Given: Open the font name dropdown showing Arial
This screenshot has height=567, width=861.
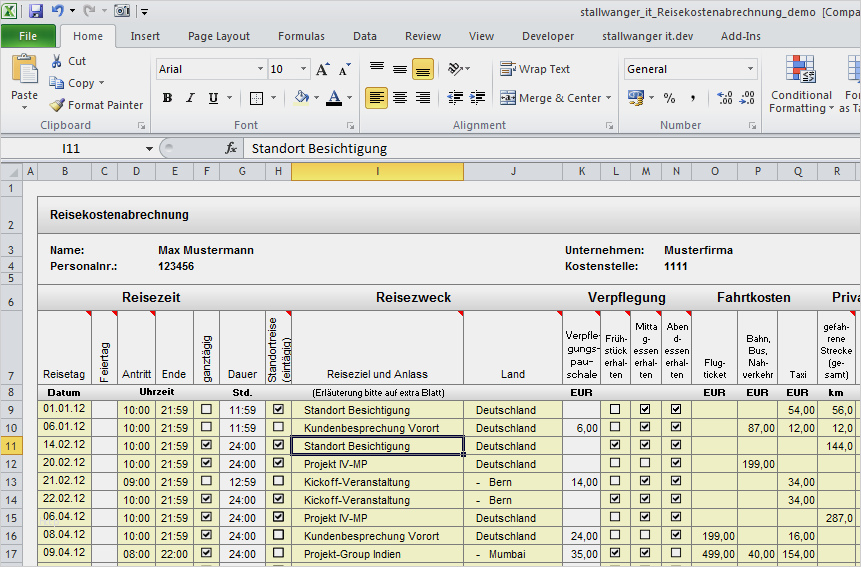Looking at the screenshot, I should point(258,69).
